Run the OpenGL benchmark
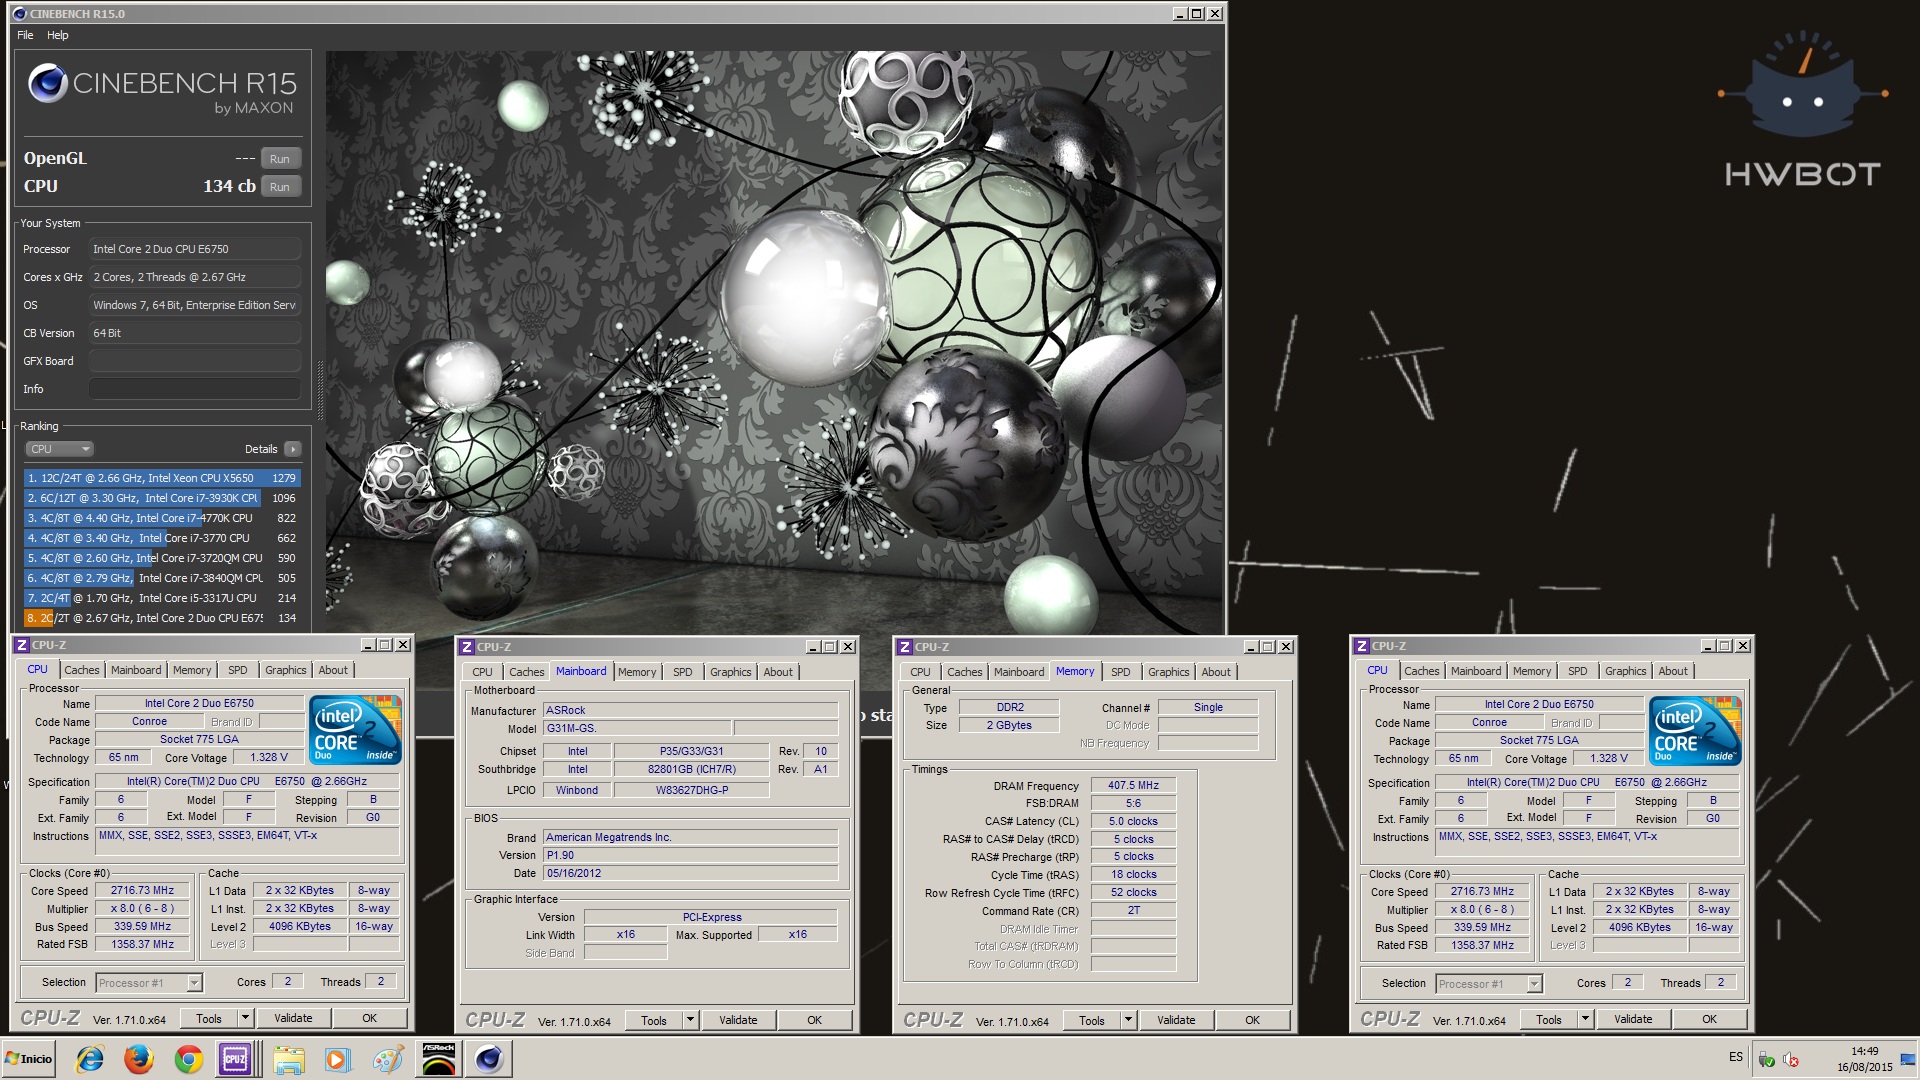 tap(280, 159)
